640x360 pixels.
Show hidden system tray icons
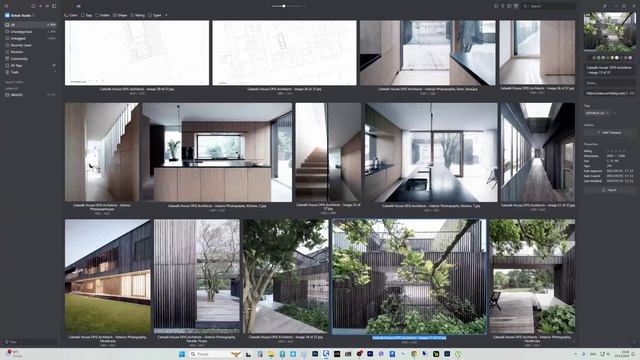pos(576,354)
